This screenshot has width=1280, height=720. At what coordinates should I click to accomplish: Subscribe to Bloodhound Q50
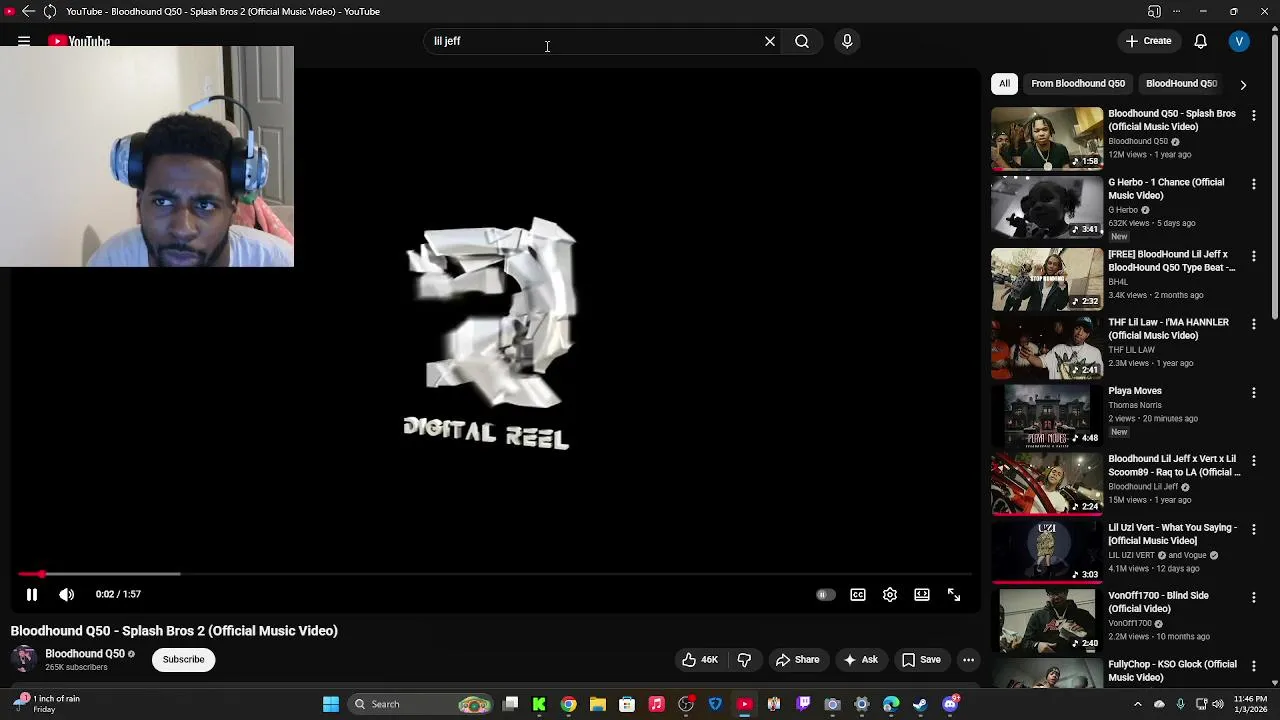183,659
